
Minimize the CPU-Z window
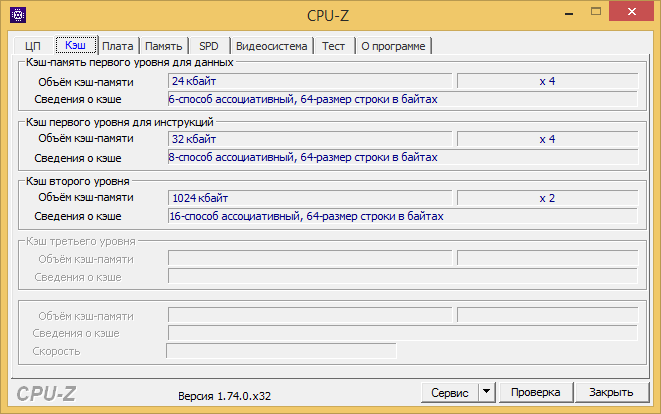click(x=569, y=13)
